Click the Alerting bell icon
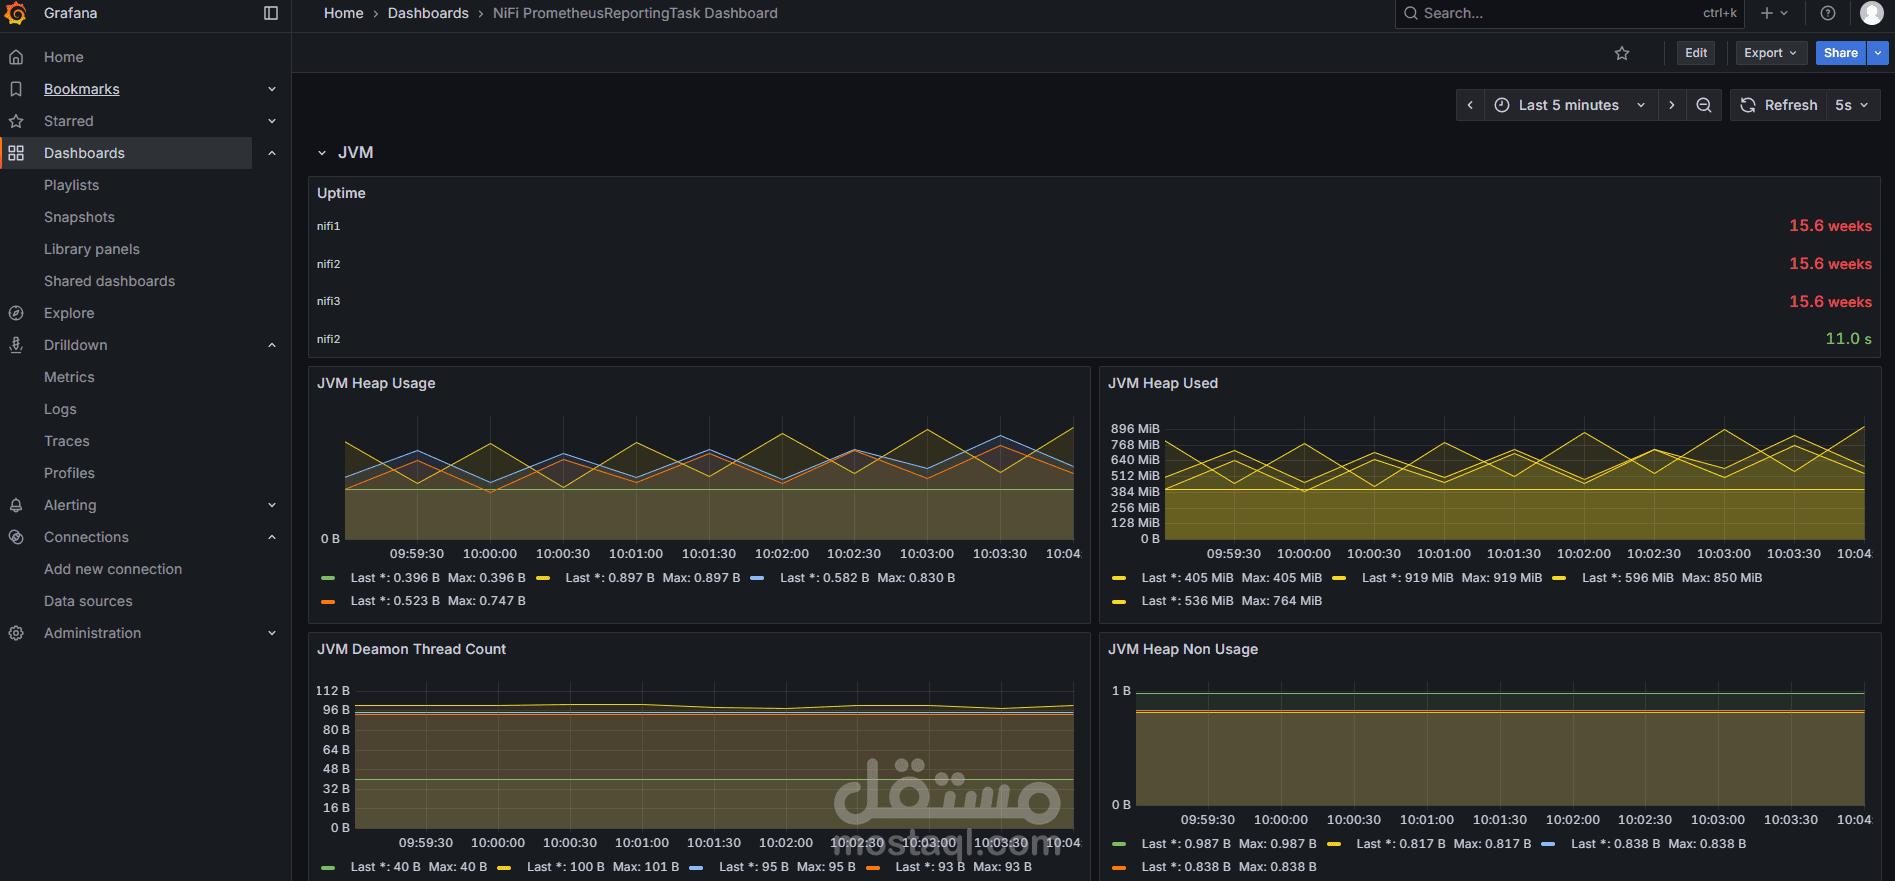The image size is (1895, 881). (x=16, y=505)
